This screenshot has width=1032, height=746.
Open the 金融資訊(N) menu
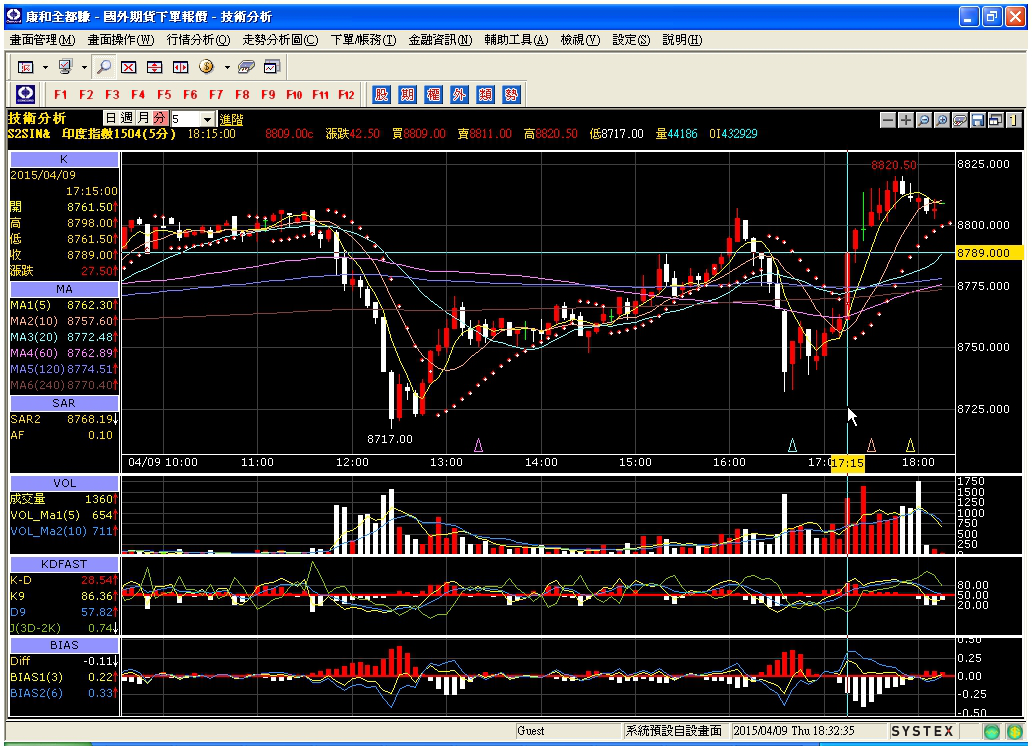pos(440,40)
